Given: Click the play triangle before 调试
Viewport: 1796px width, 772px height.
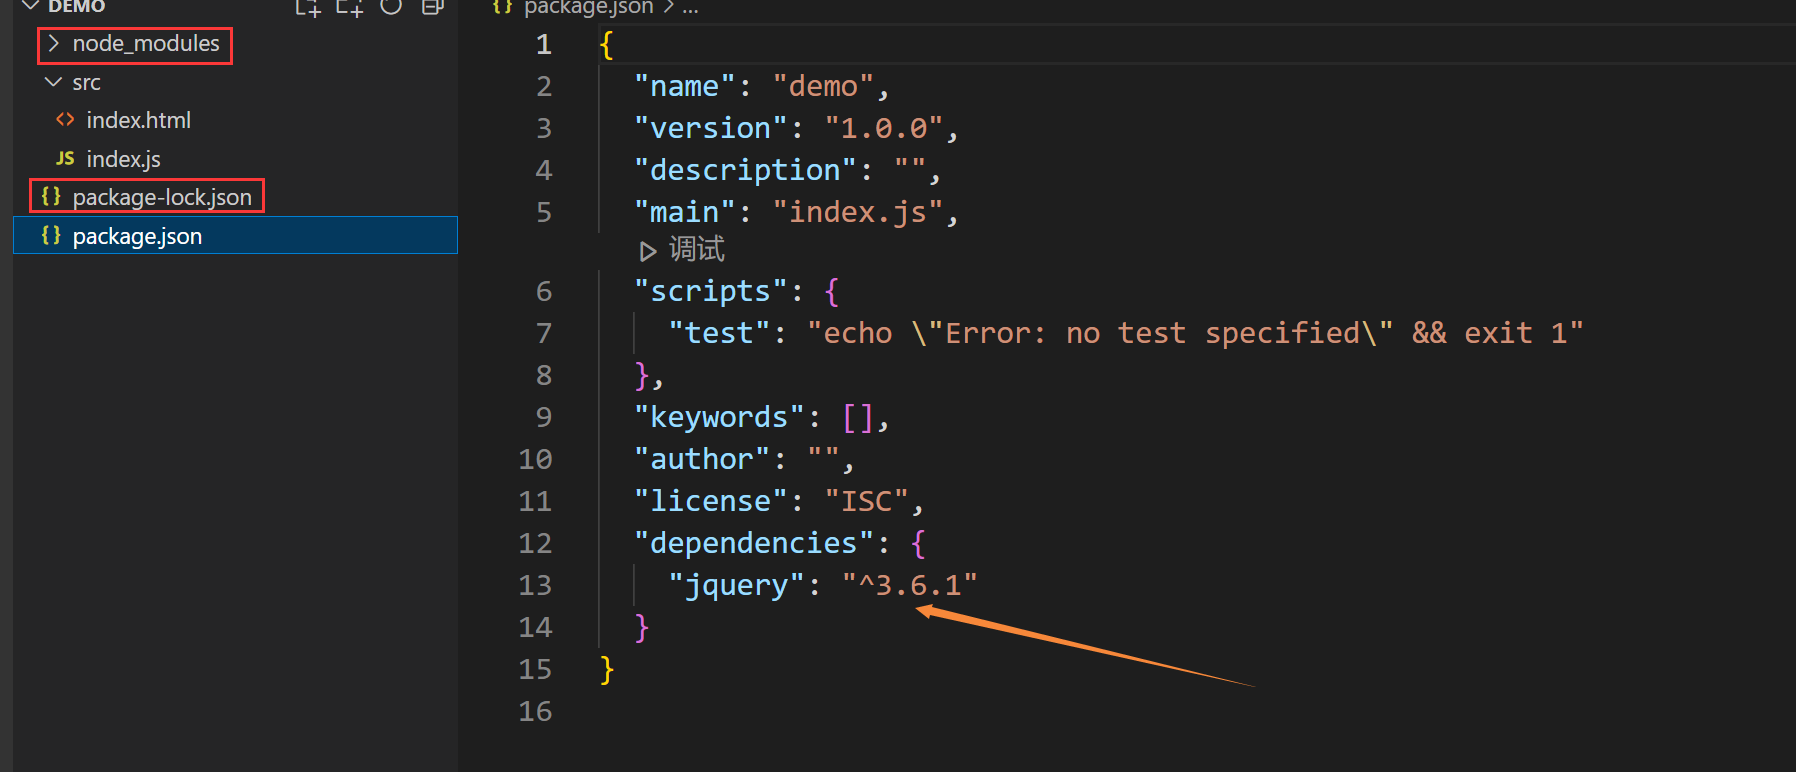Looking at the screenshot, I should pos(648,250).
